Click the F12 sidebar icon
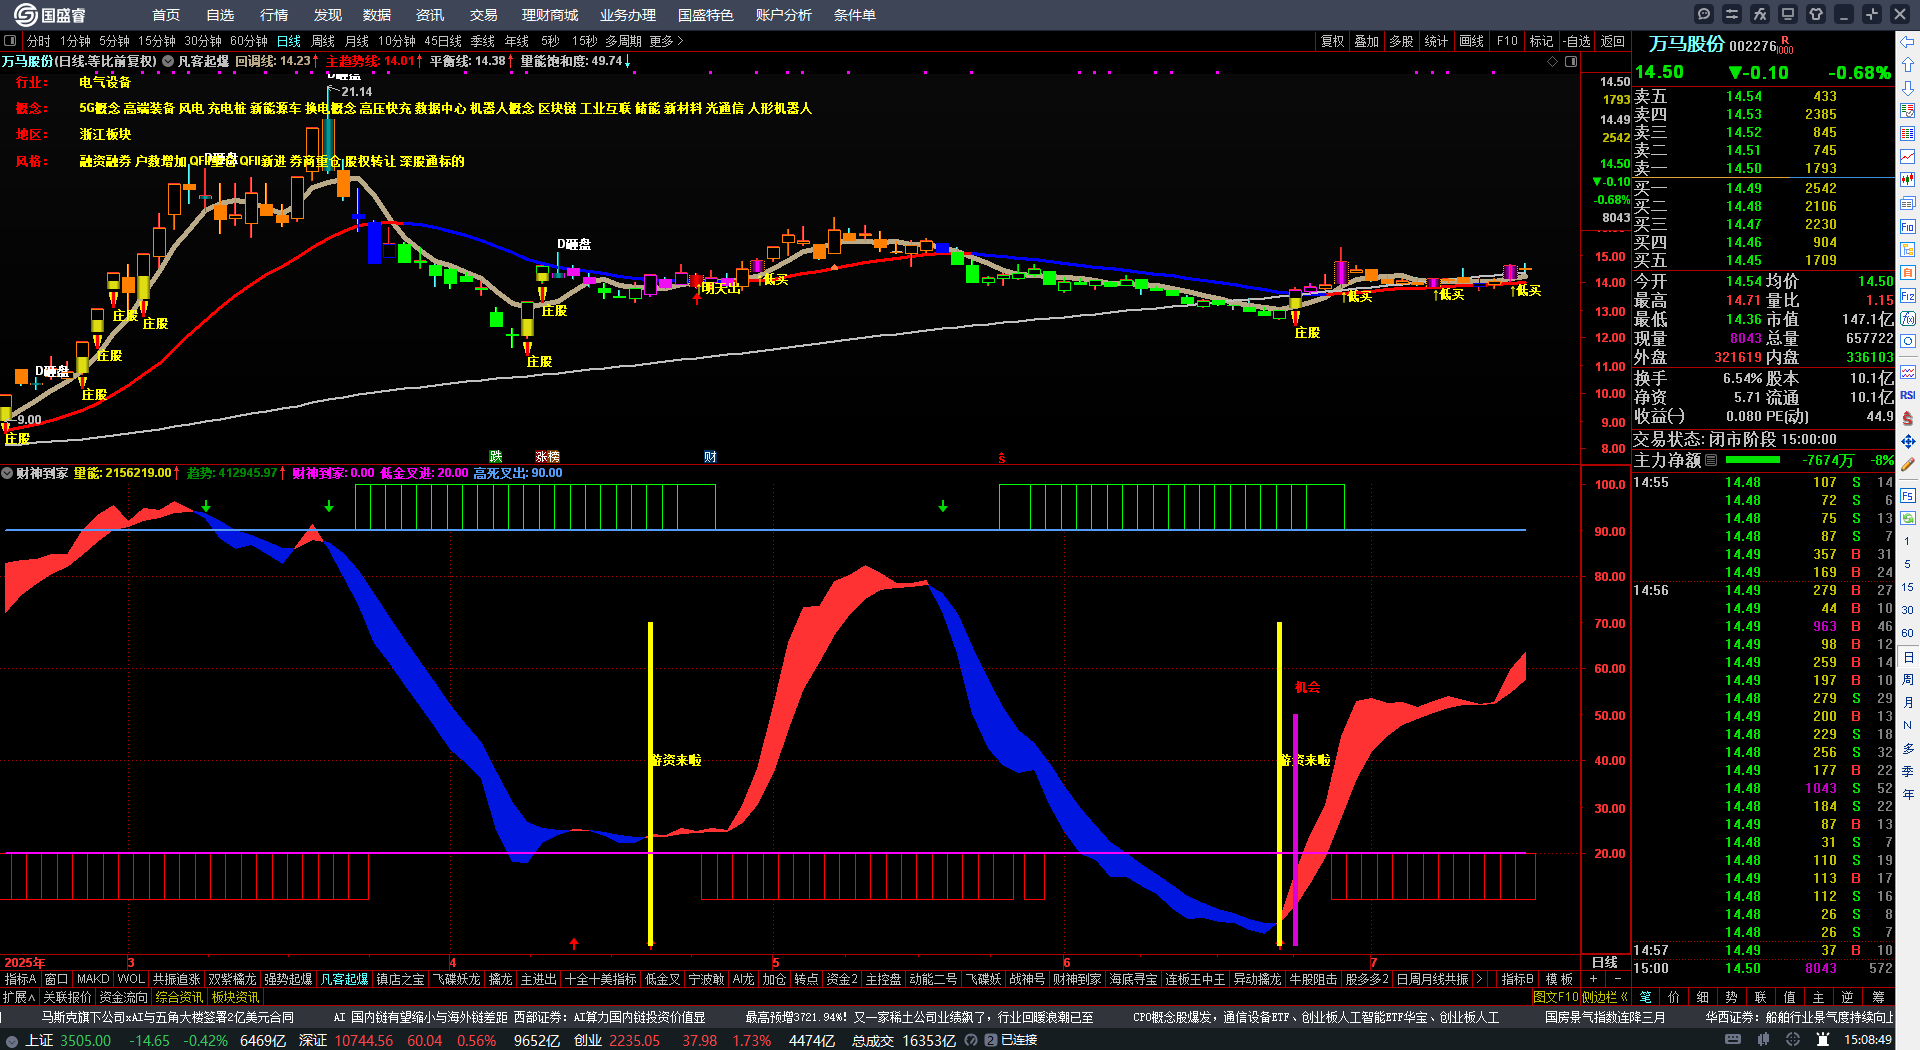The width and height of the screenshot is (1920, 1050). 1908,296
